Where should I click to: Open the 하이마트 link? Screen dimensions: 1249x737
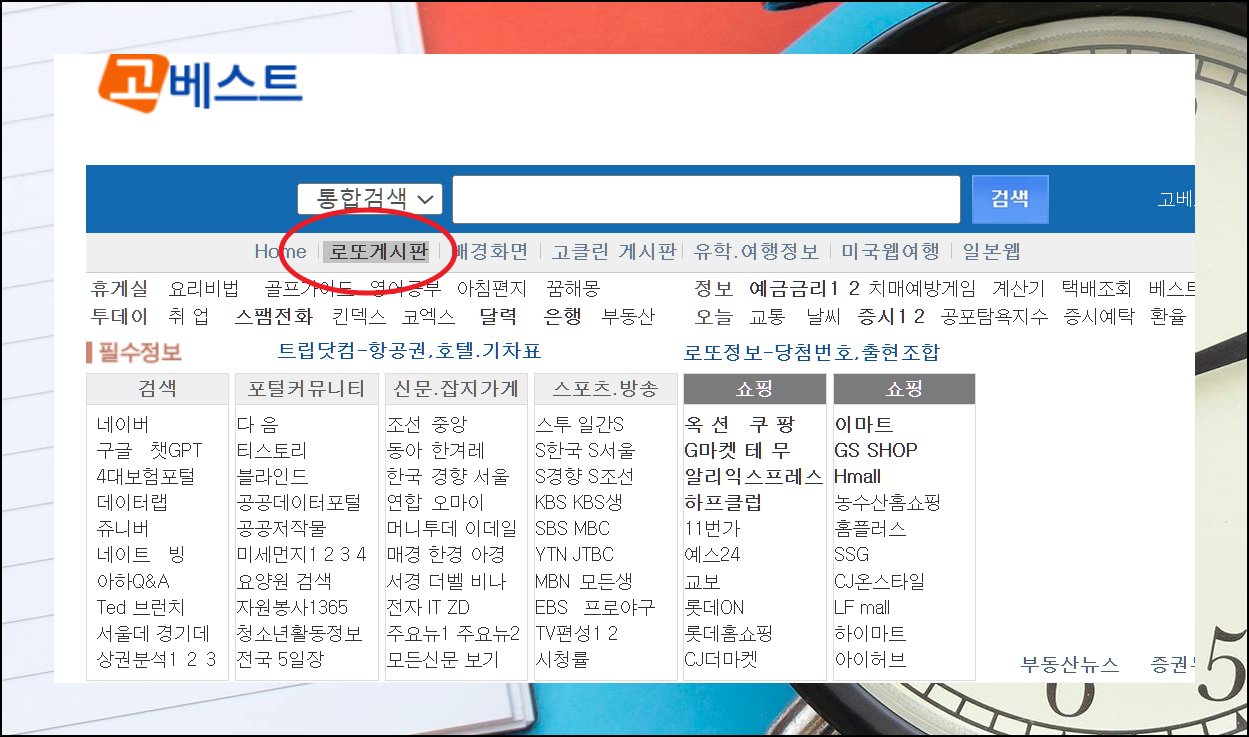coord(870,634)
